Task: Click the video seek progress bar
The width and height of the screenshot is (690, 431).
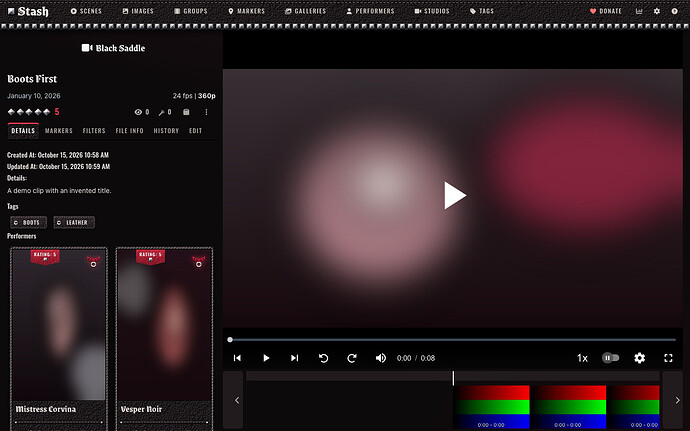Action: (x=452, y=339)
